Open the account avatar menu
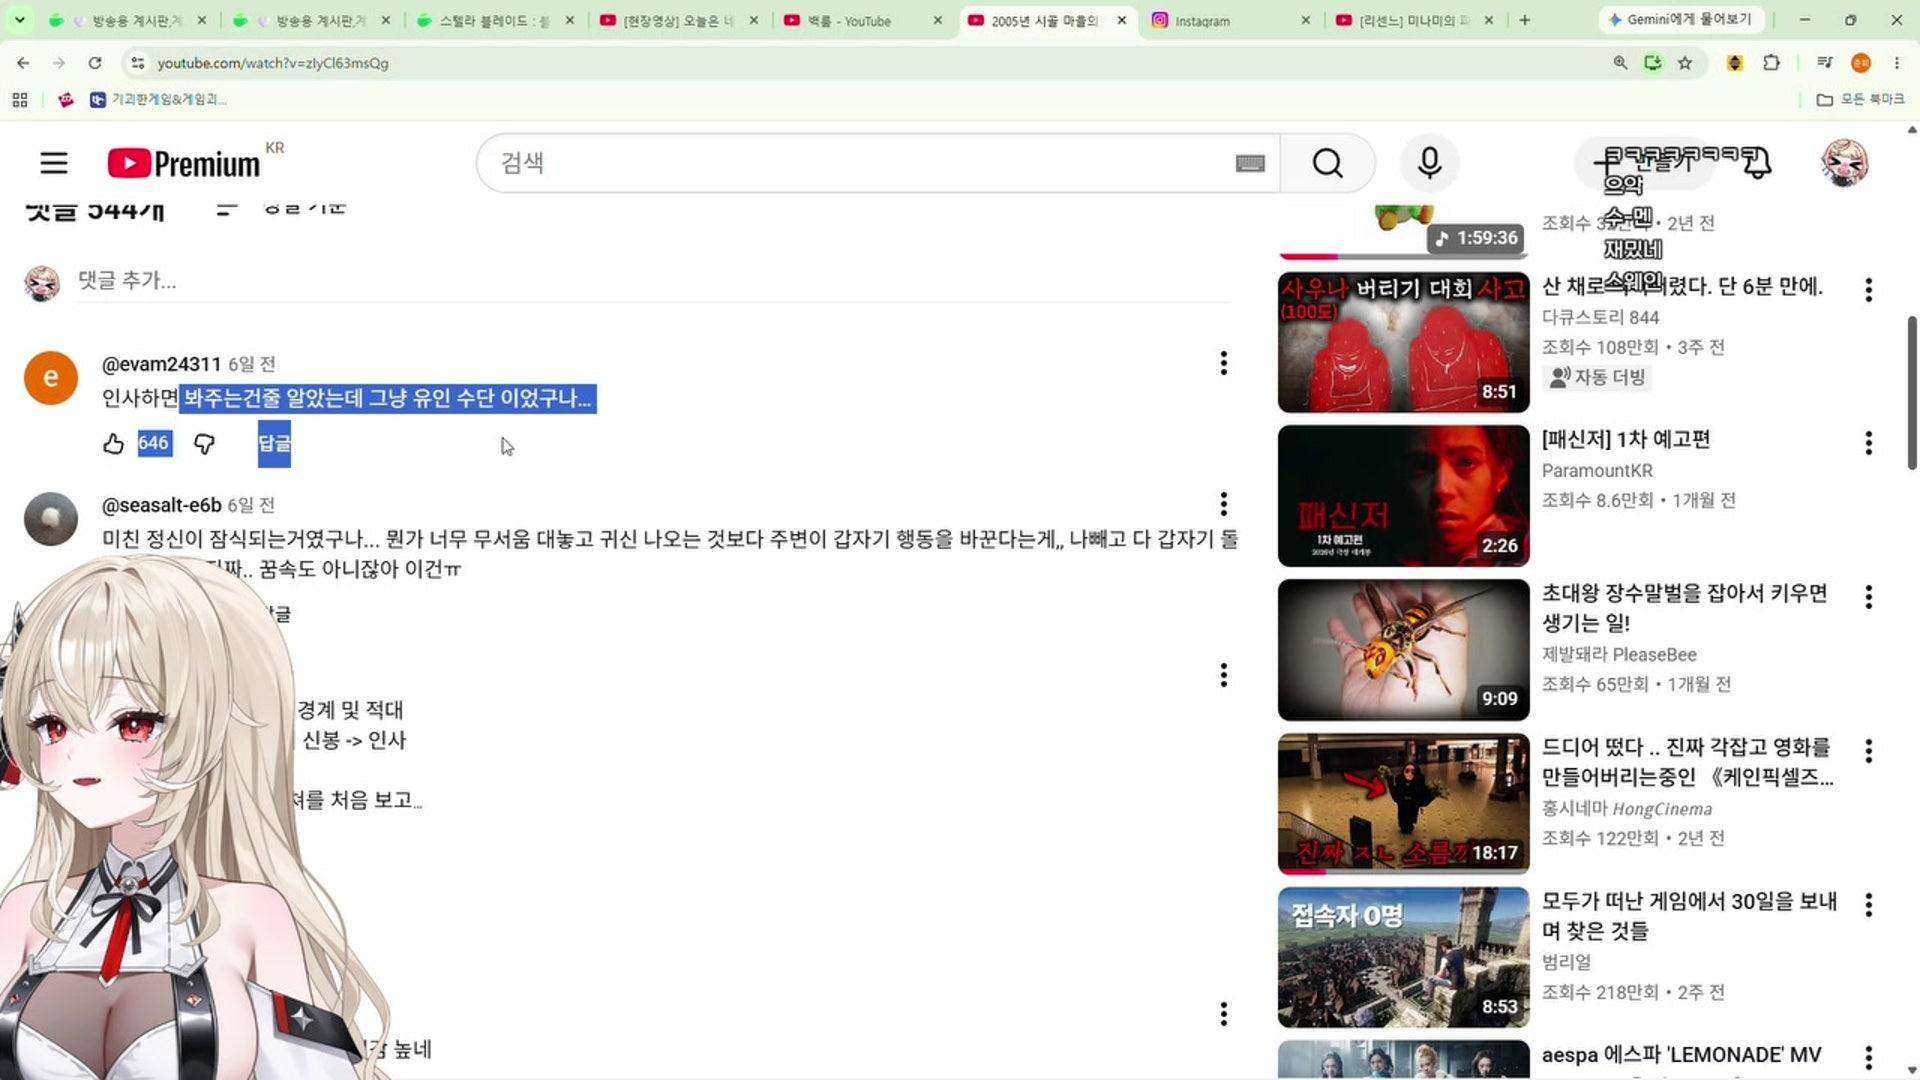 point(1844,163)
